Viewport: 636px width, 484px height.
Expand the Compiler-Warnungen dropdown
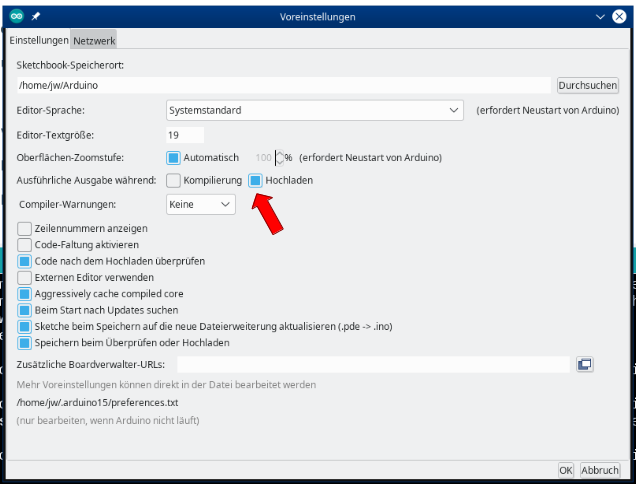200,204
